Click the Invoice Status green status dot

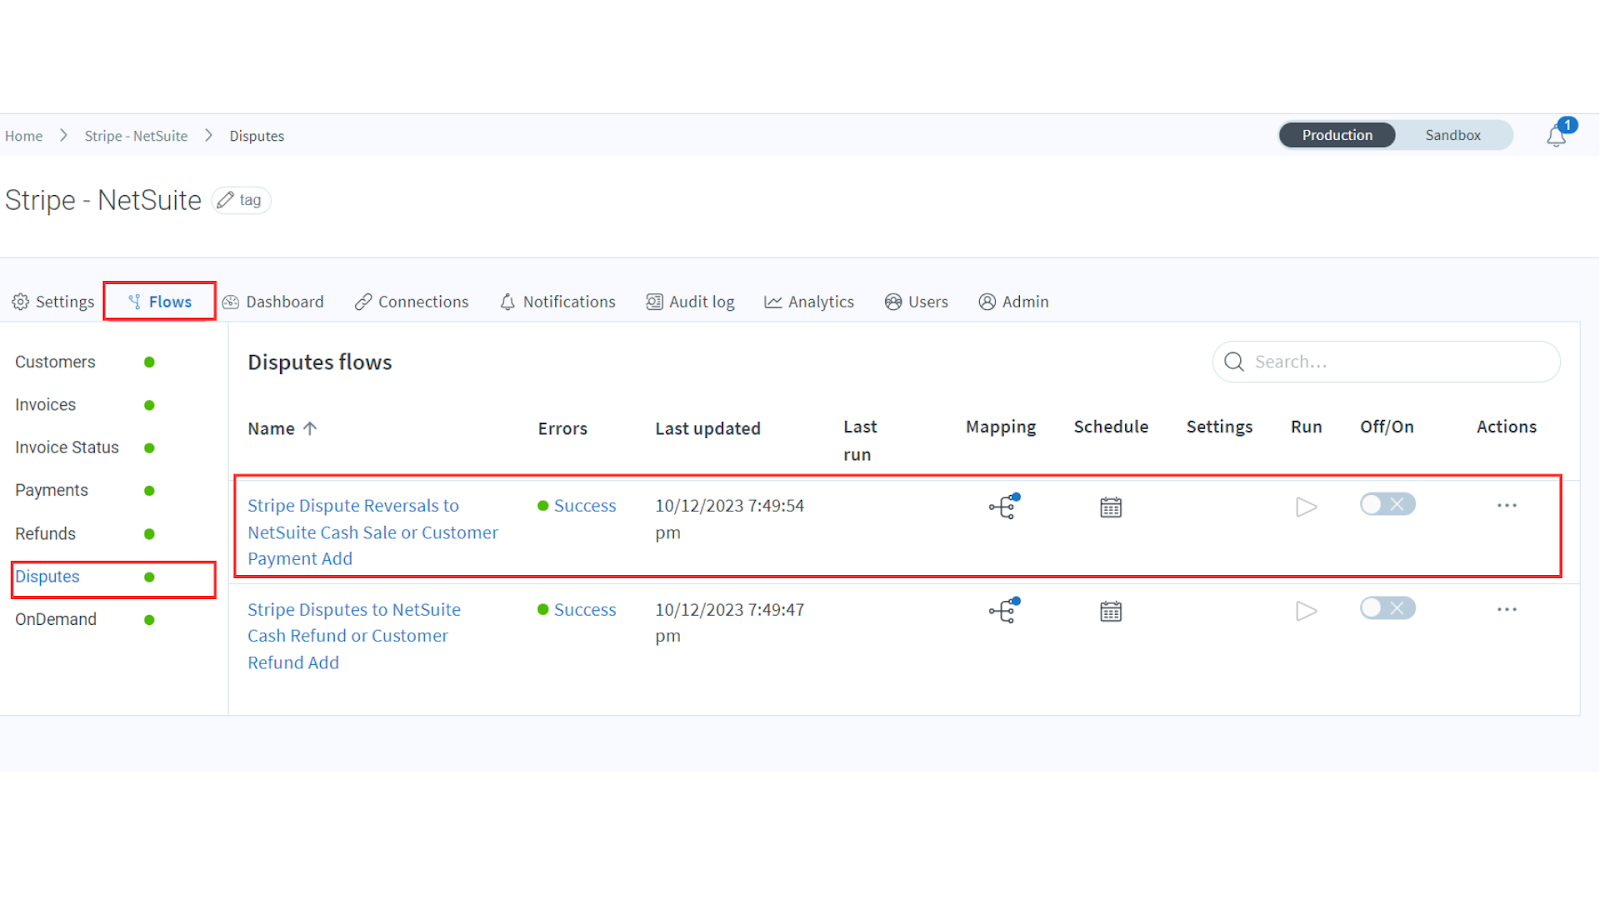(x=149, y=448)
